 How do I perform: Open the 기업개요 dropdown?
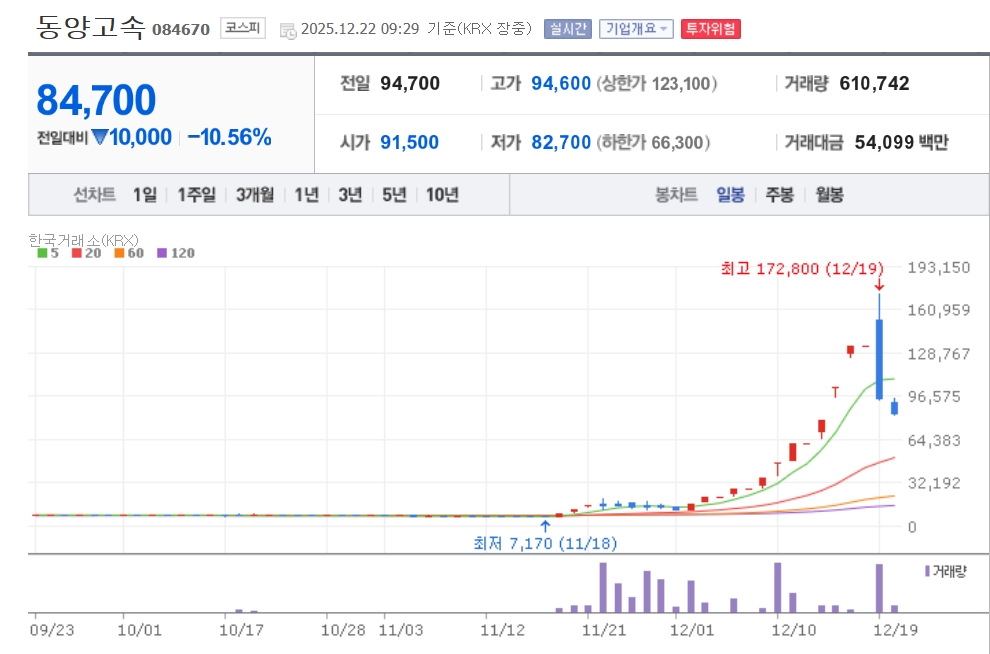coord(636,29)
